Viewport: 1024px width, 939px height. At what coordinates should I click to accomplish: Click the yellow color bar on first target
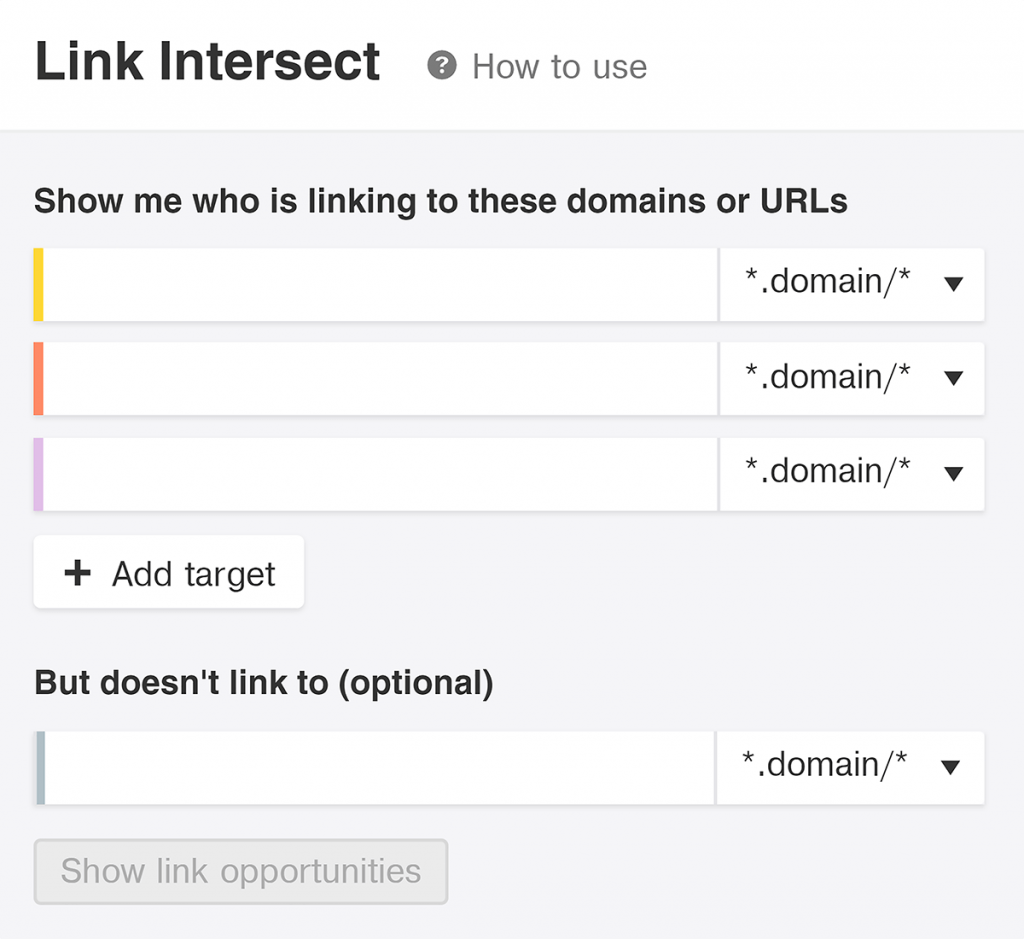(x=38, y=285)
